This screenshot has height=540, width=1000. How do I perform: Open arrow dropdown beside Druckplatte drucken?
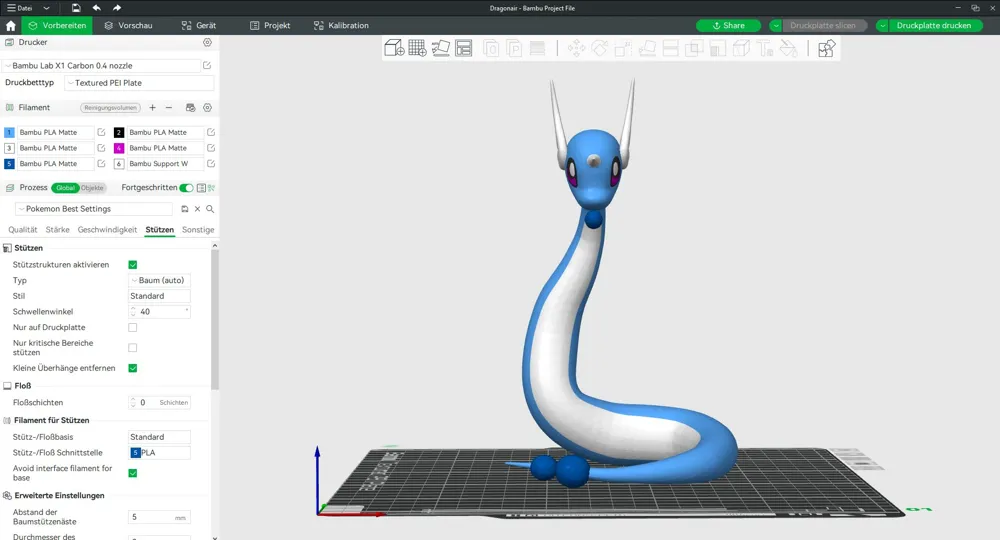883,26
